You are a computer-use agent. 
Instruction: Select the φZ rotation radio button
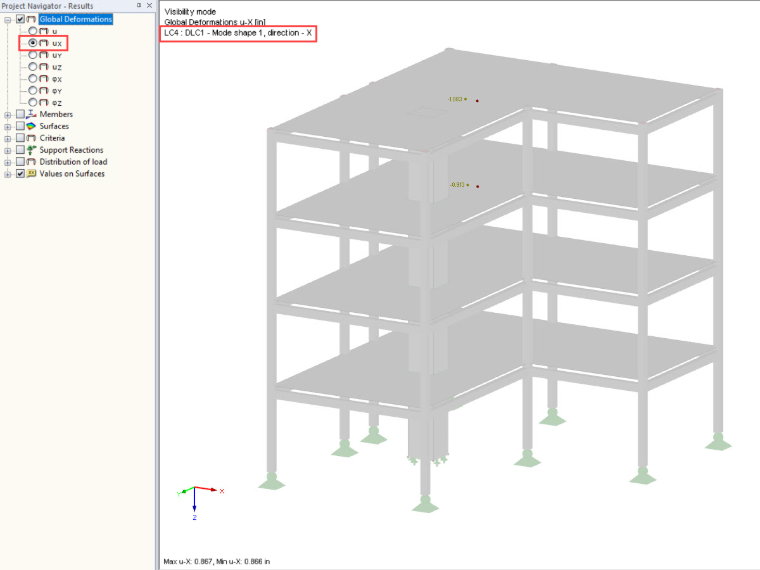coord(32,102)
